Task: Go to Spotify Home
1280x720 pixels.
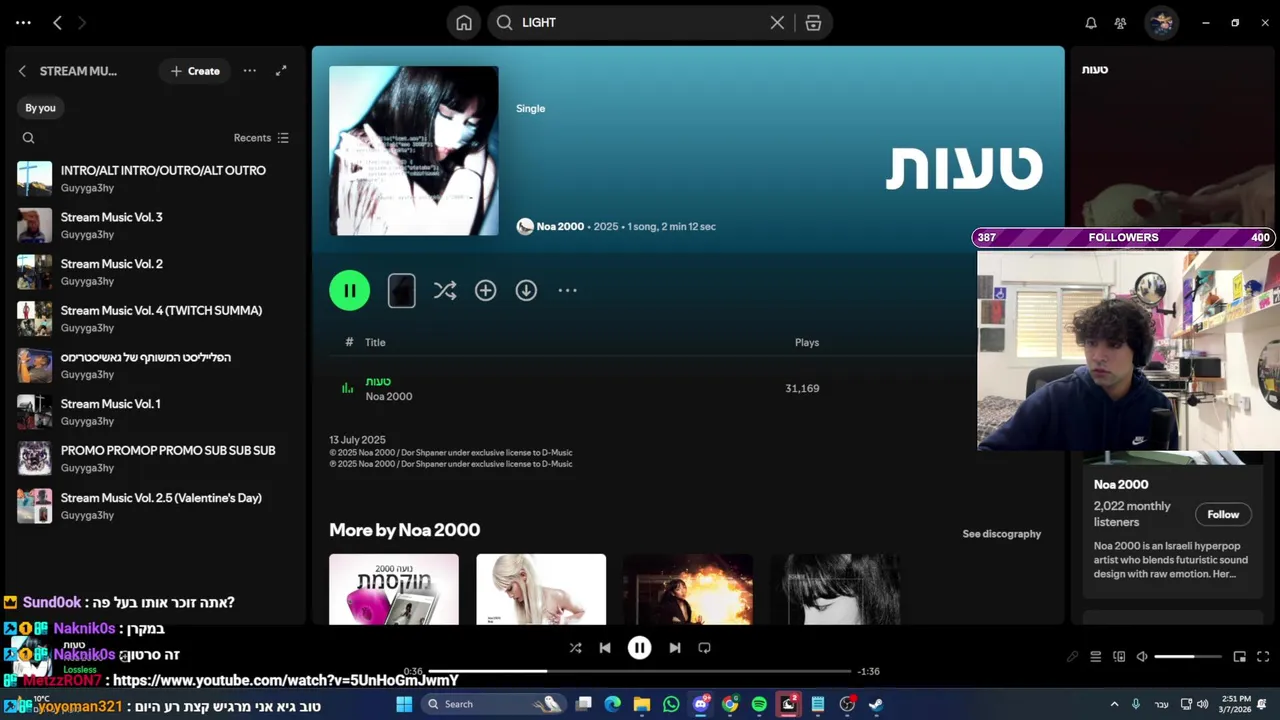Action: (464, 22)
